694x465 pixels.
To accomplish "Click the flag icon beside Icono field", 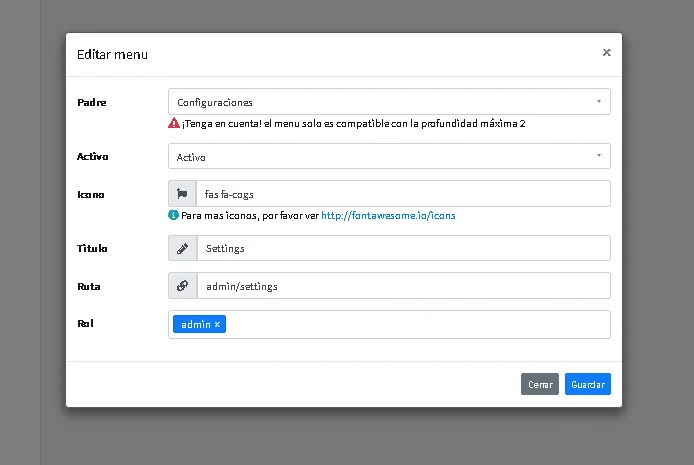I will point(182,194).
